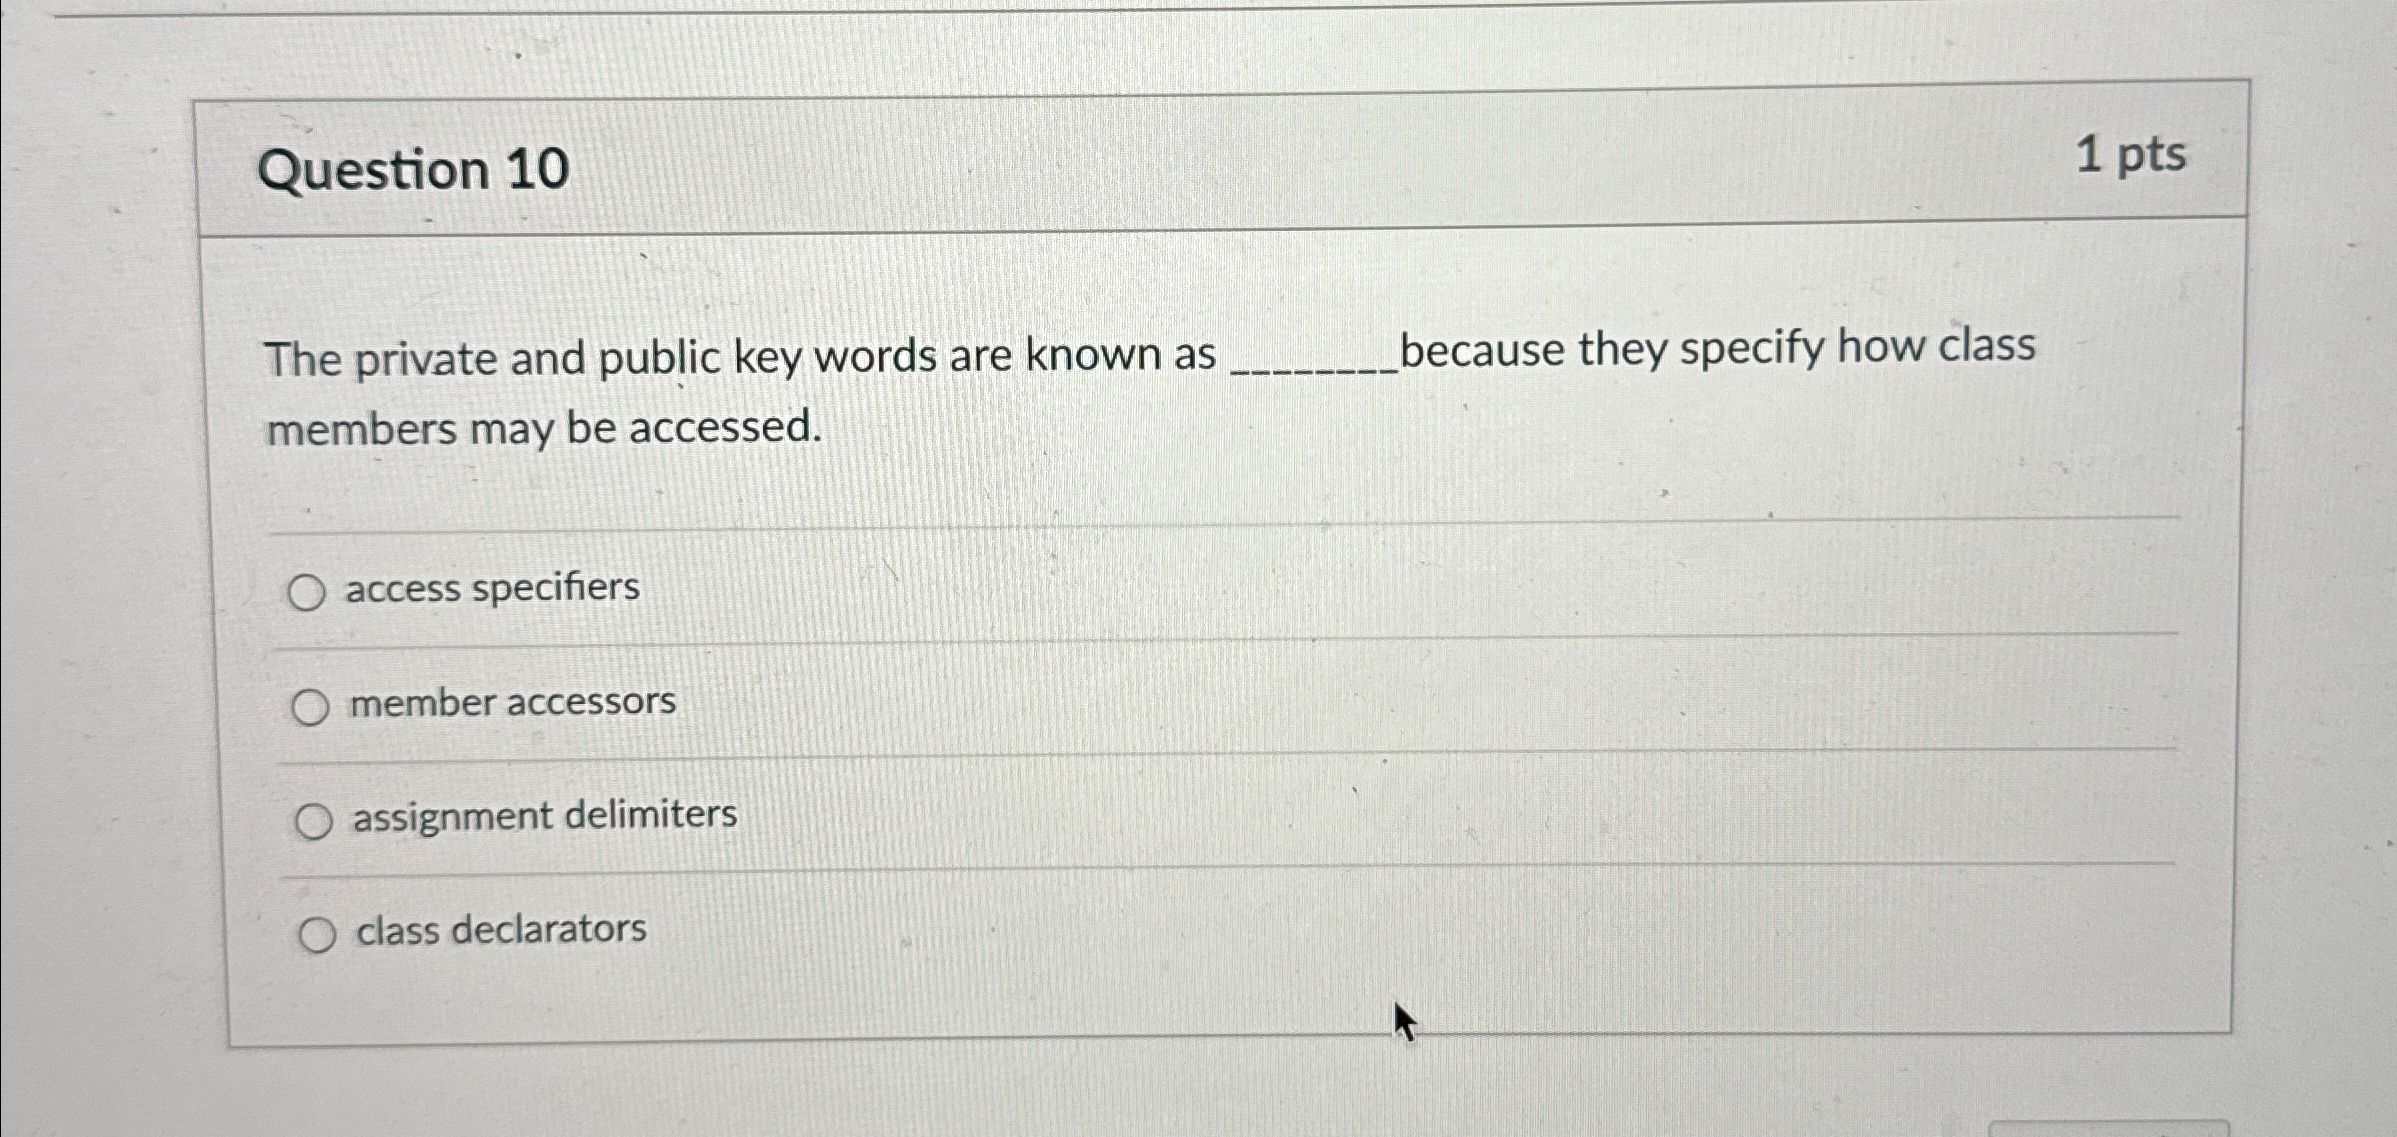The height and width of the screenshot is (1137, 2397).
Task: Select the "access specifiers" radio button
Action: 310,591
